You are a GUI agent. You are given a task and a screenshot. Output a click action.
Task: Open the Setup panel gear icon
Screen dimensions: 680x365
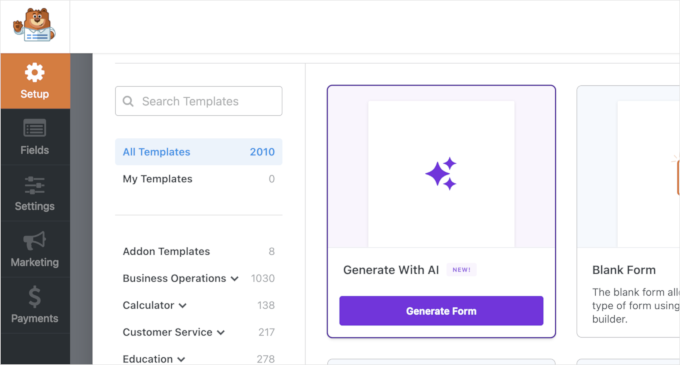coord(35,72)
